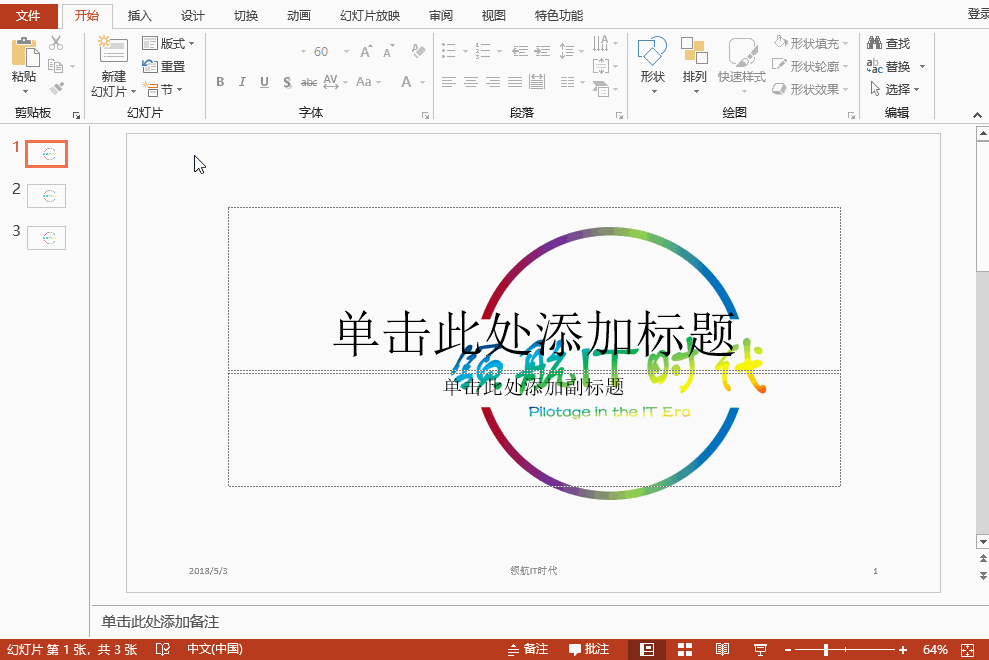Toggle 备注 notes in status bar
This screenshot has height=660, width=989.
tap(527, 649)
